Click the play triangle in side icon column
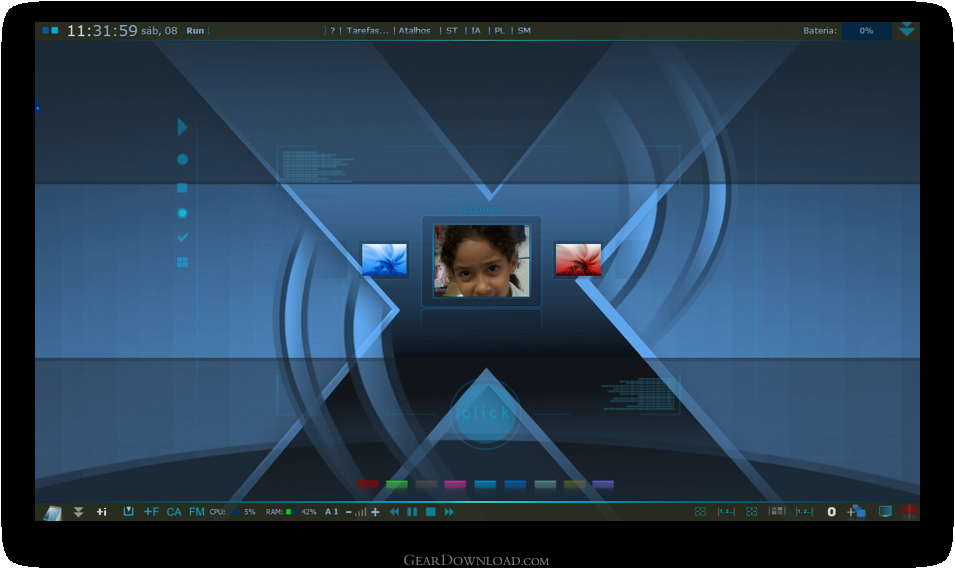Image resolution: width=955 pixels, height=569 pixels. (182, 127)
